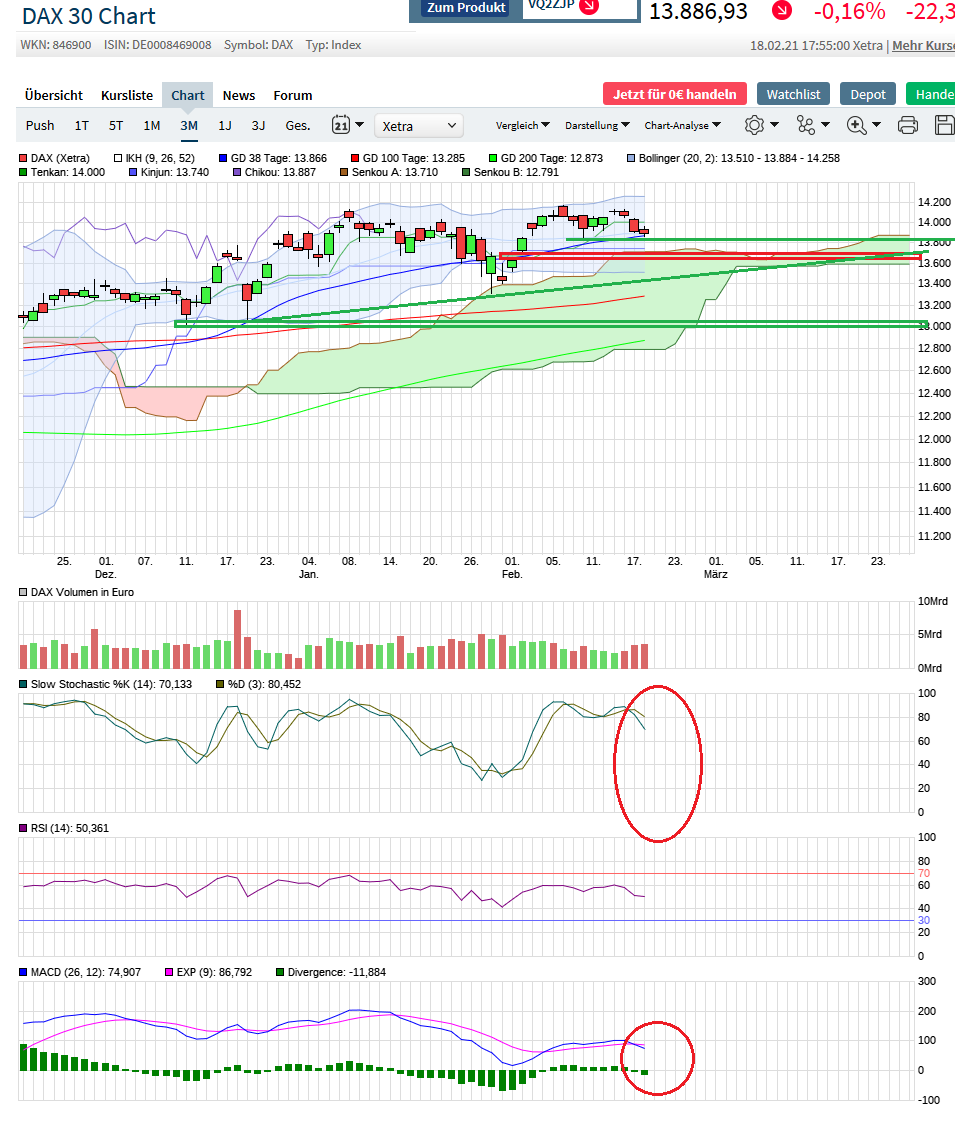Click the GD 200 Tage green swatch
The width and height of the screenshot is (955, 1126).
pos(493,158)
